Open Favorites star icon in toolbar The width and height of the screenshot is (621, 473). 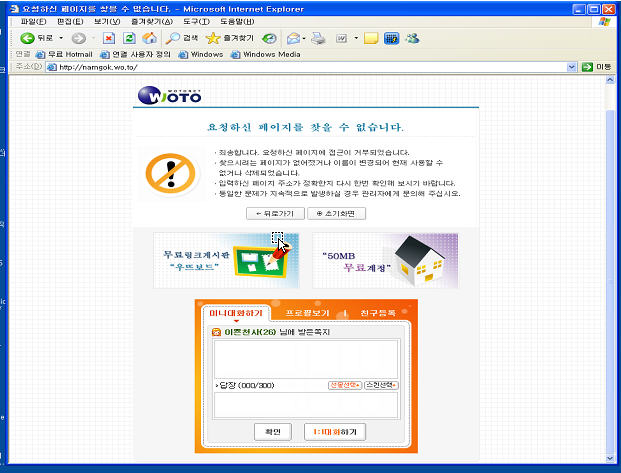point(213,38)
